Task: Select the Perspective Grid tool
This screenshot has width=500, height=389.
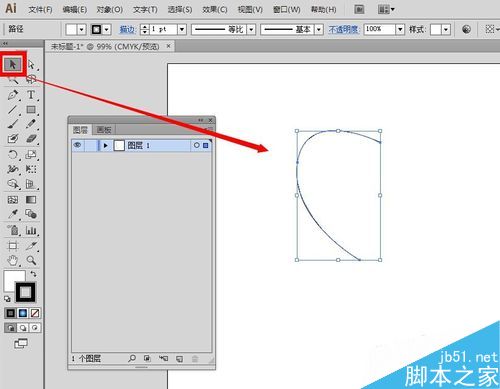Action: [31, 184]
